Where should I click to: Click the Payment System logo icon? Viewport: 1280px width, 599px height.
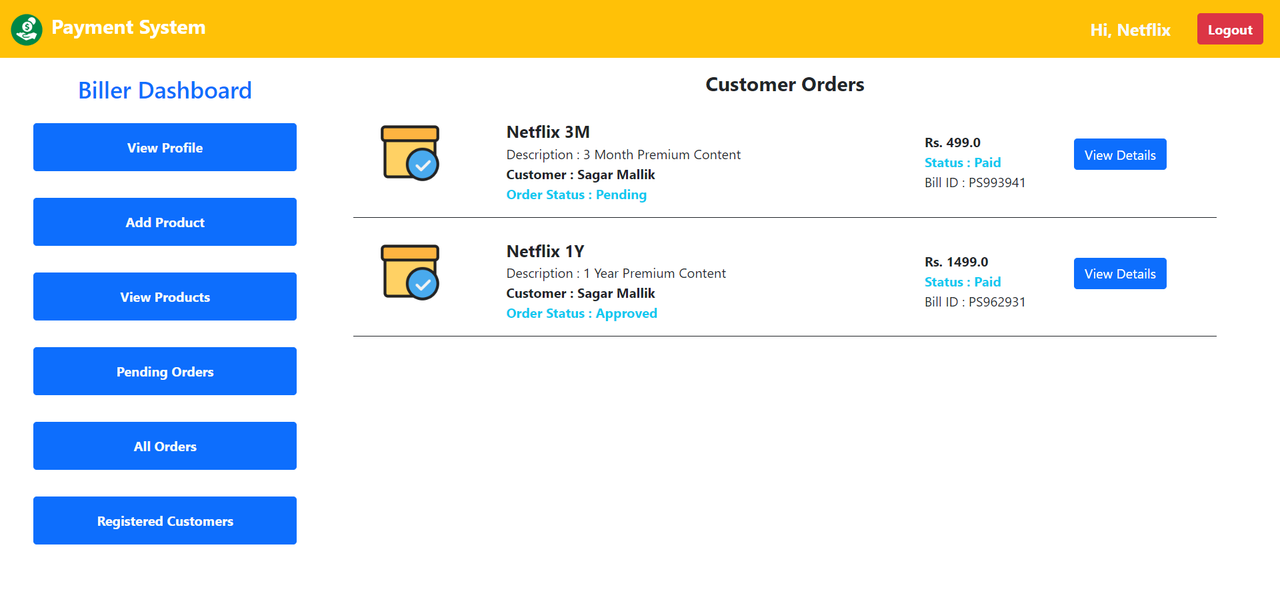pos(26,29)
